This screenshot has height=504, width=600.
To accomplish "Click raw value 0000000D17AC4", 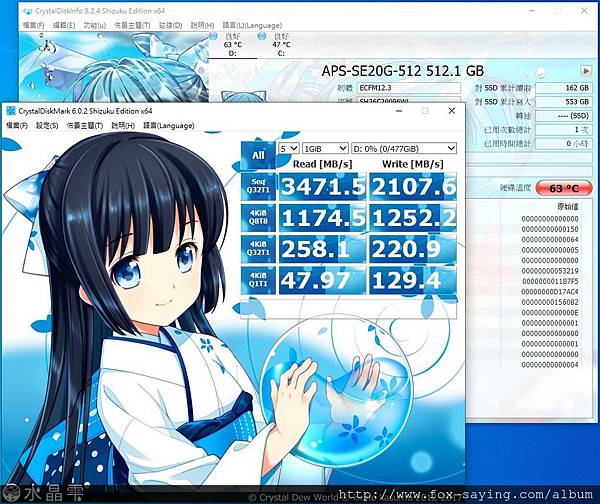I will click(x=550, y=292).
